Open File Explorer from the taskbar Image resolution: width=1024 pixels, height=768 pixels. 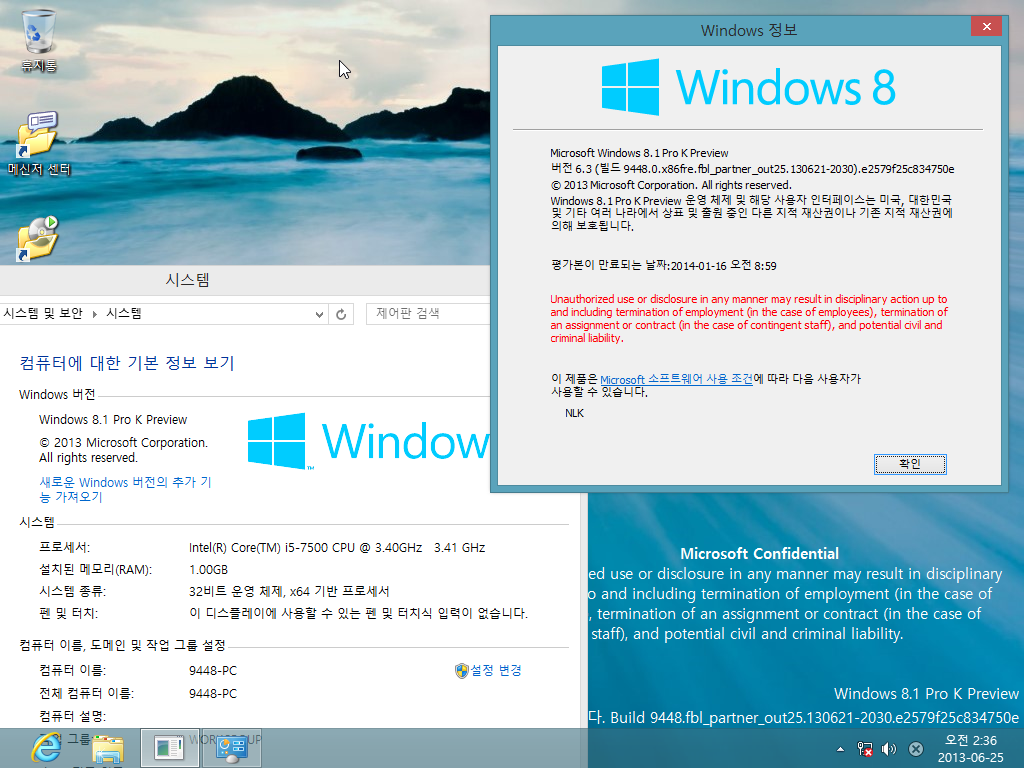coord(110,748)
